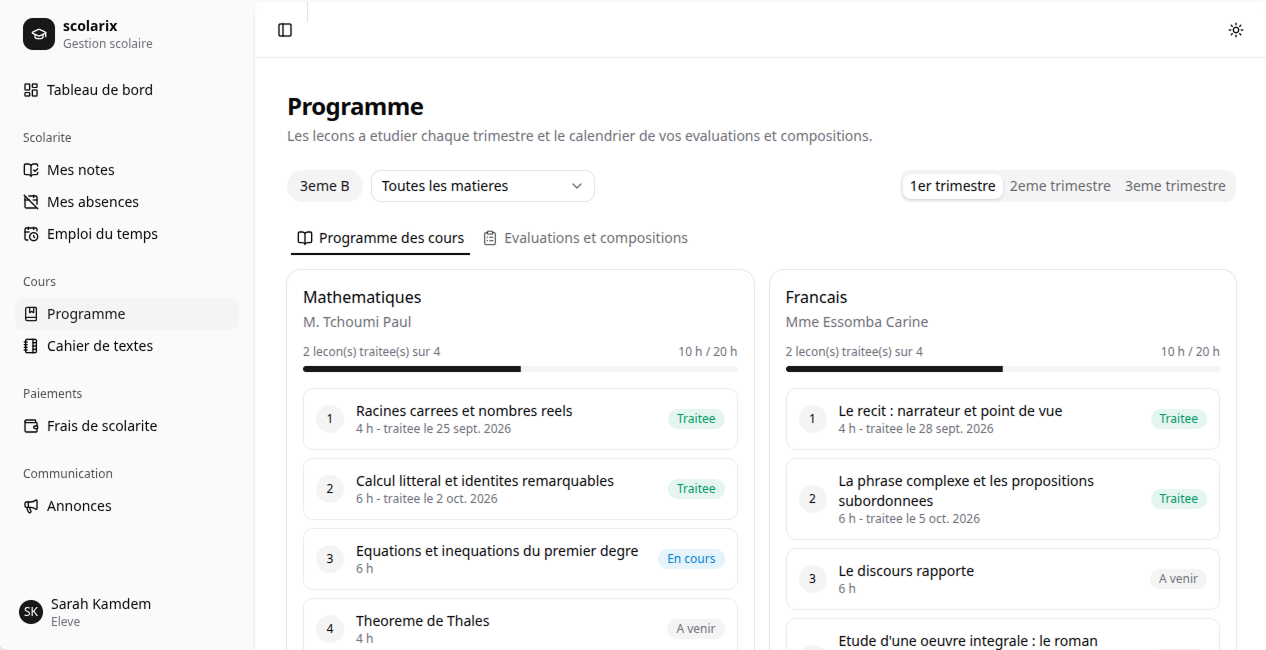Go to Mes notes

pos(127,170)
